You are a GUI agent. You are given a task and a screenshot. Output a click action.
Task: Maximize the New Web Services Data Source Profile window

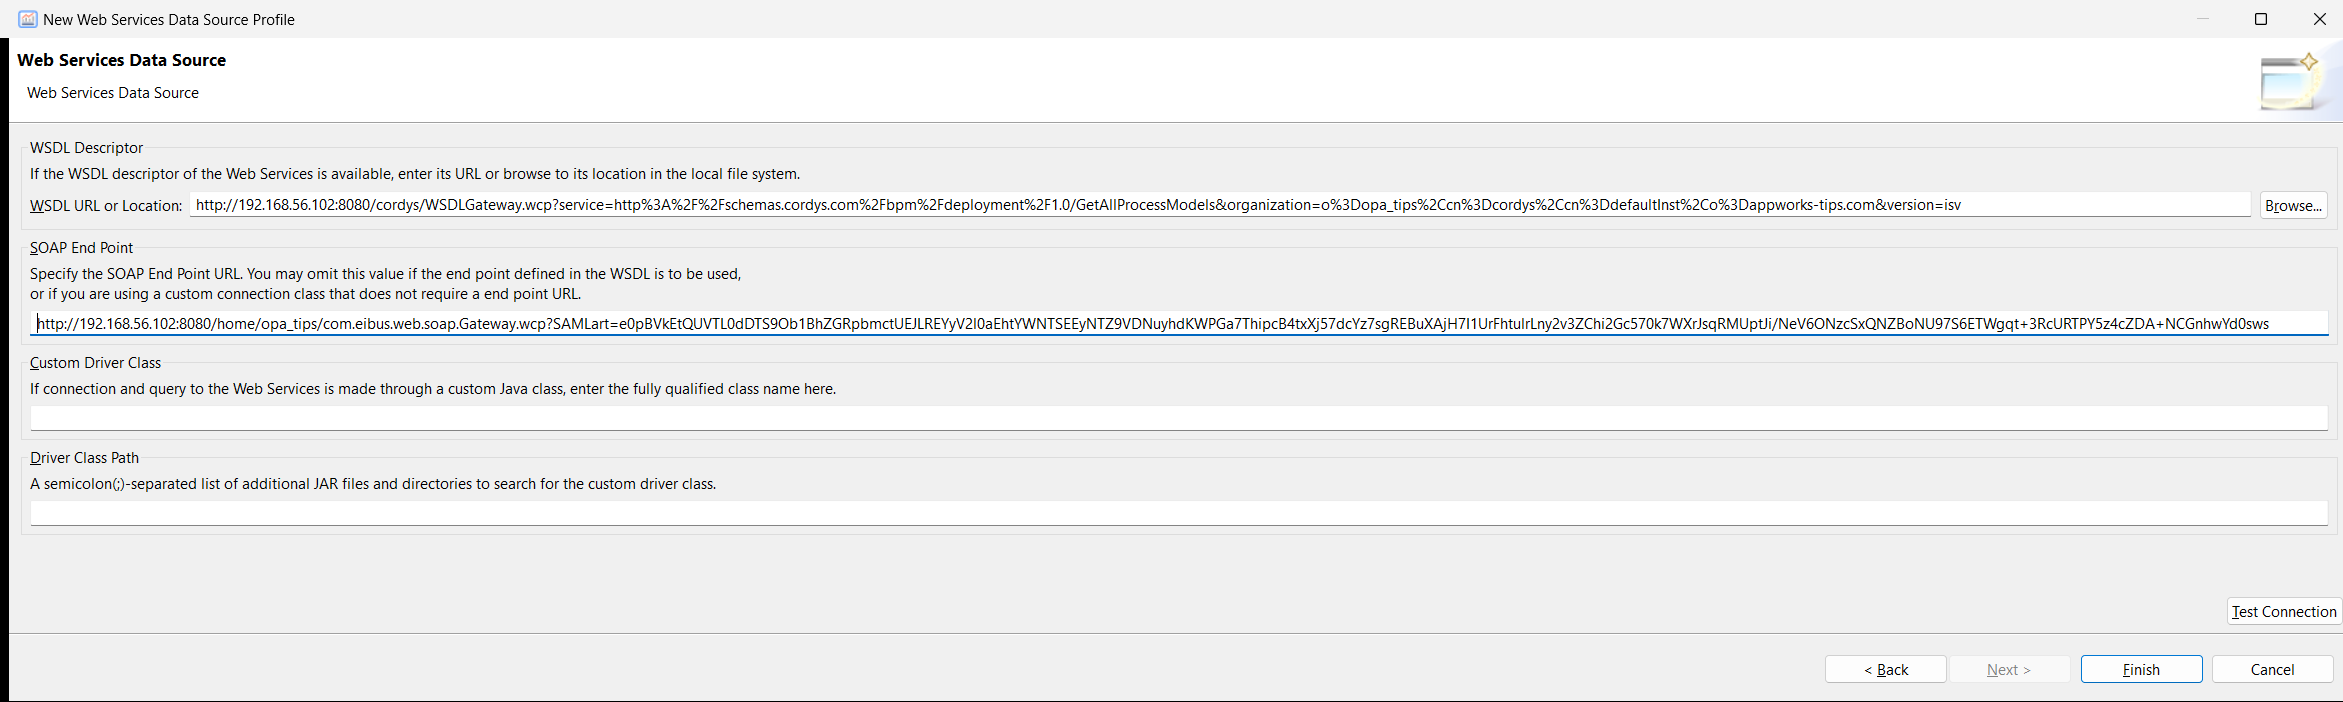(2261, 19)
